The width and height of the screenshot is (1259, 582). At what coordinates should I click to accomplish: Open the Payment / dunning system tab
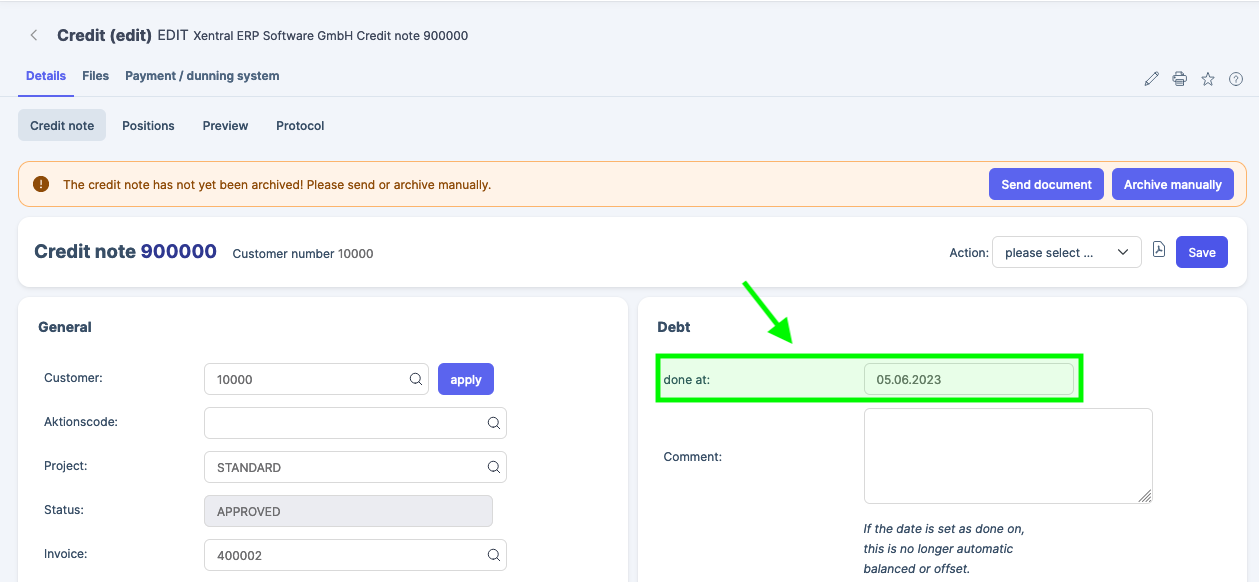tap(202, 75)
